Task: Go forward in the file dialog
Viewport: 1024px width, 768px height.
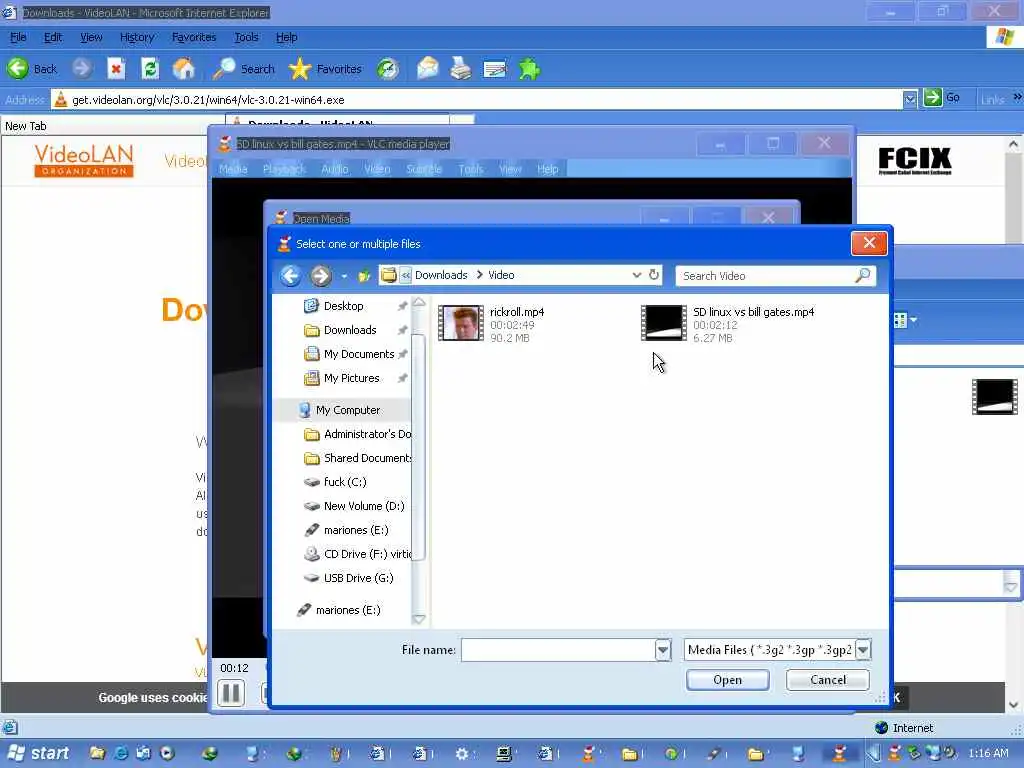Action: [321, 276]
